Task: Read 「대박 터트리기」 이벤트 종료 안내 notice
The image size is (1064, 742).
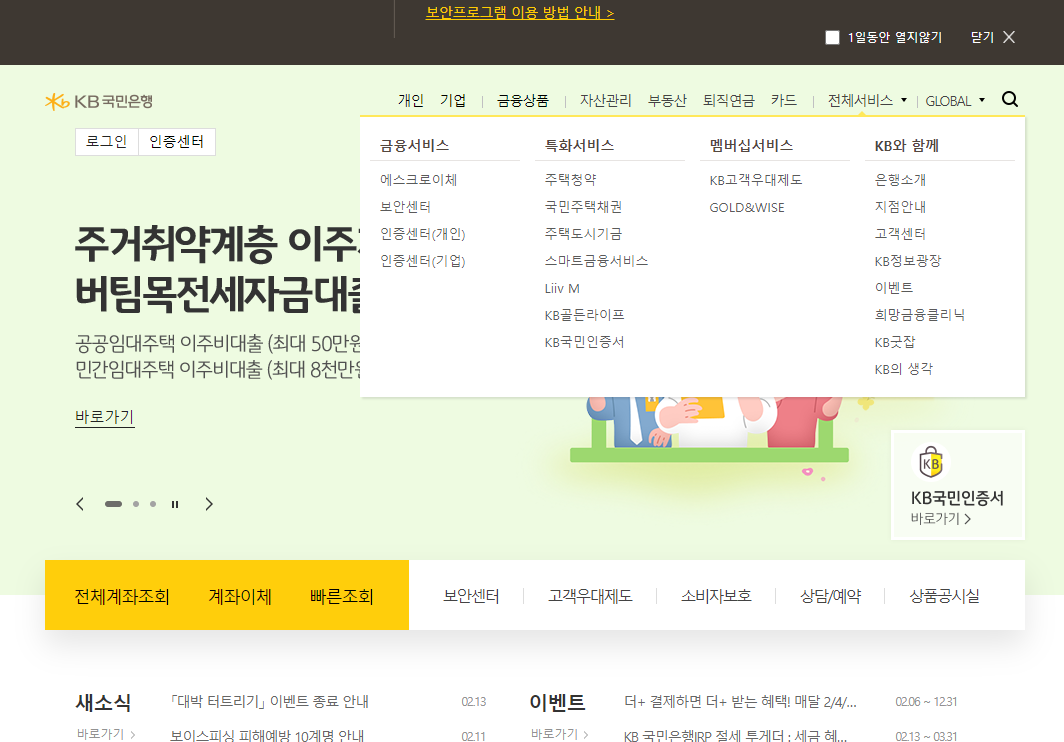Action: 269,701
